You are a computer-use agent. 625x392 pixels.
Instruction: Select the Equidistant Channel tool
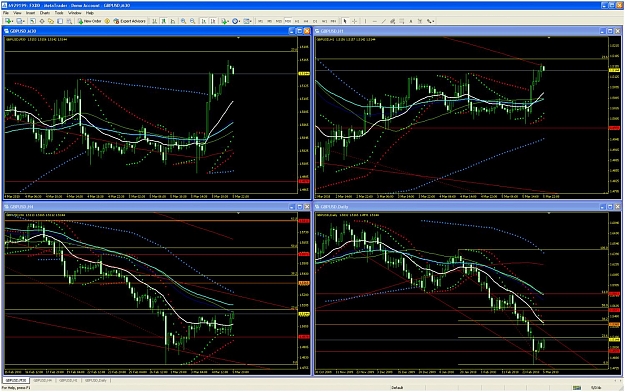393,21
